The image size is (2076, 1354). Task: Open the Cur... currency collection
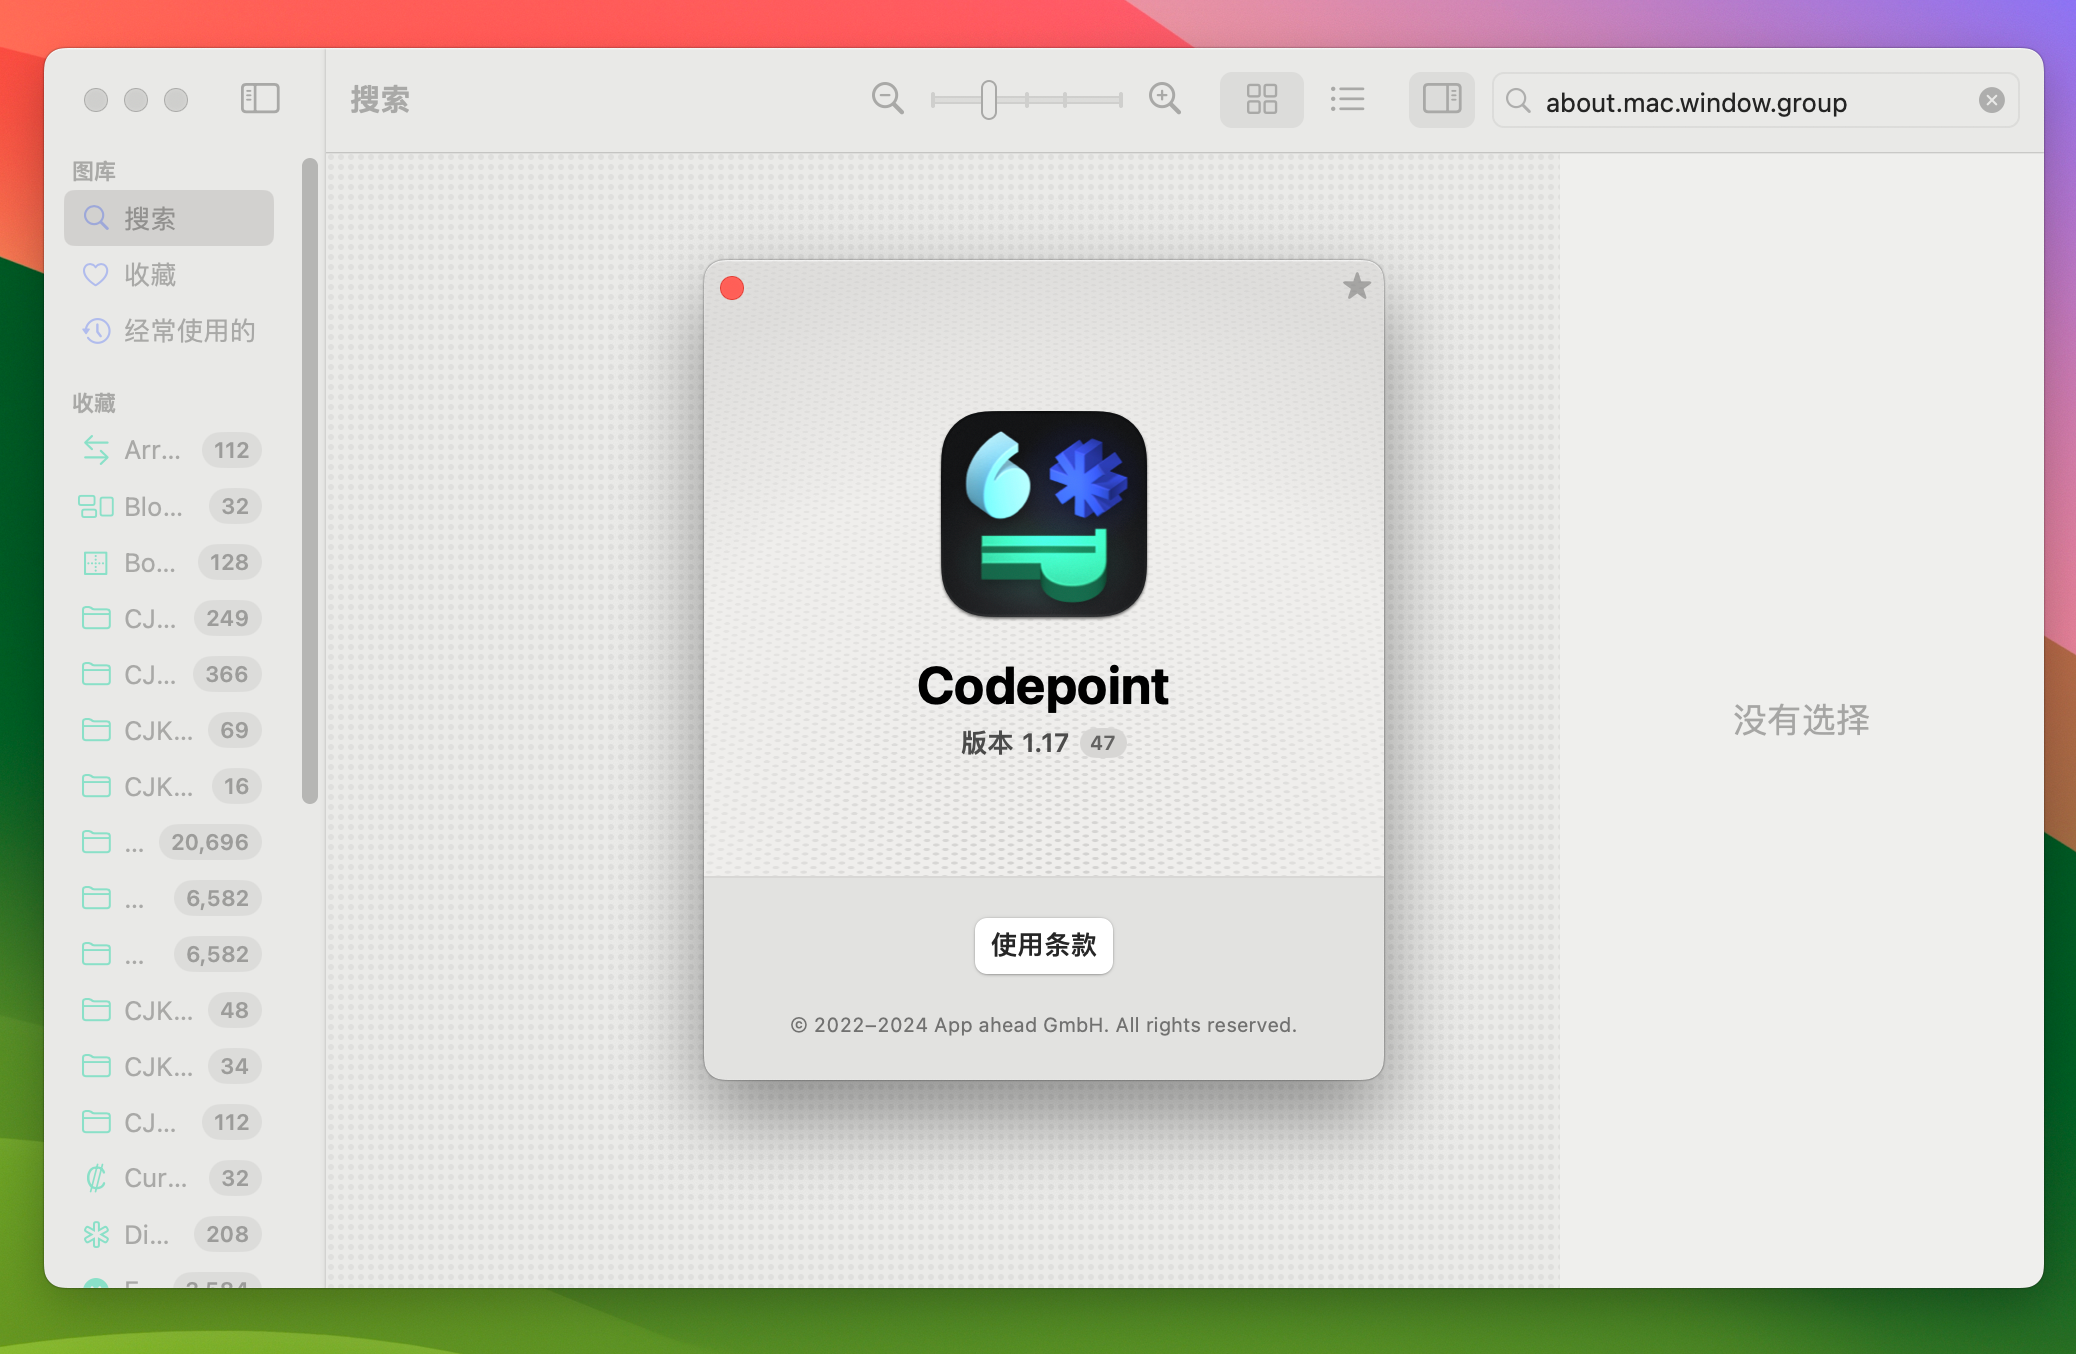click(169, 1178)
